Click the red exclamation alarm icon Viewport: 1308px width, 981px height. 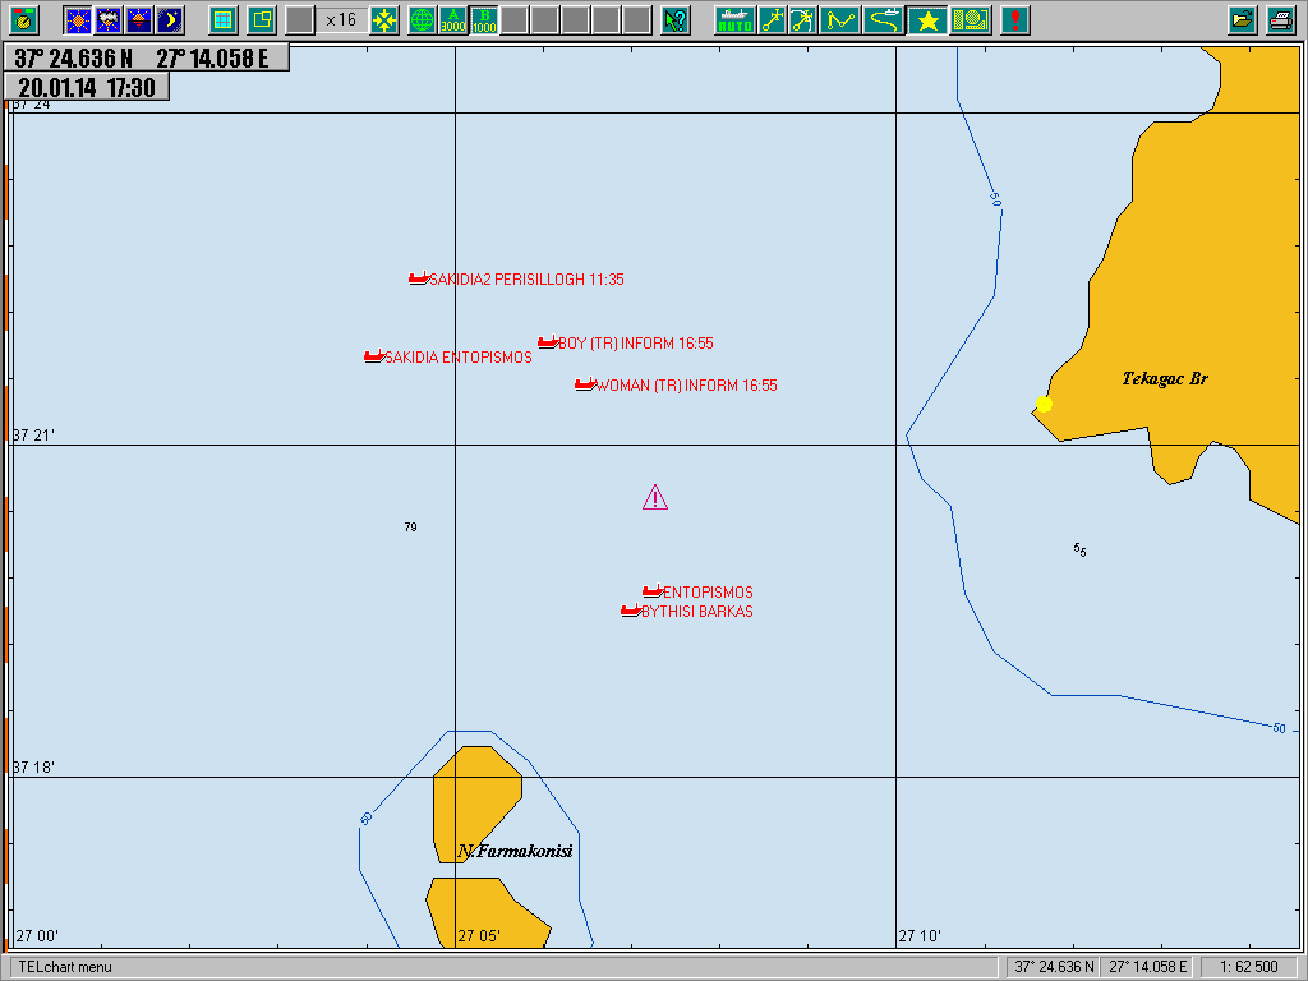point(1015,20)
